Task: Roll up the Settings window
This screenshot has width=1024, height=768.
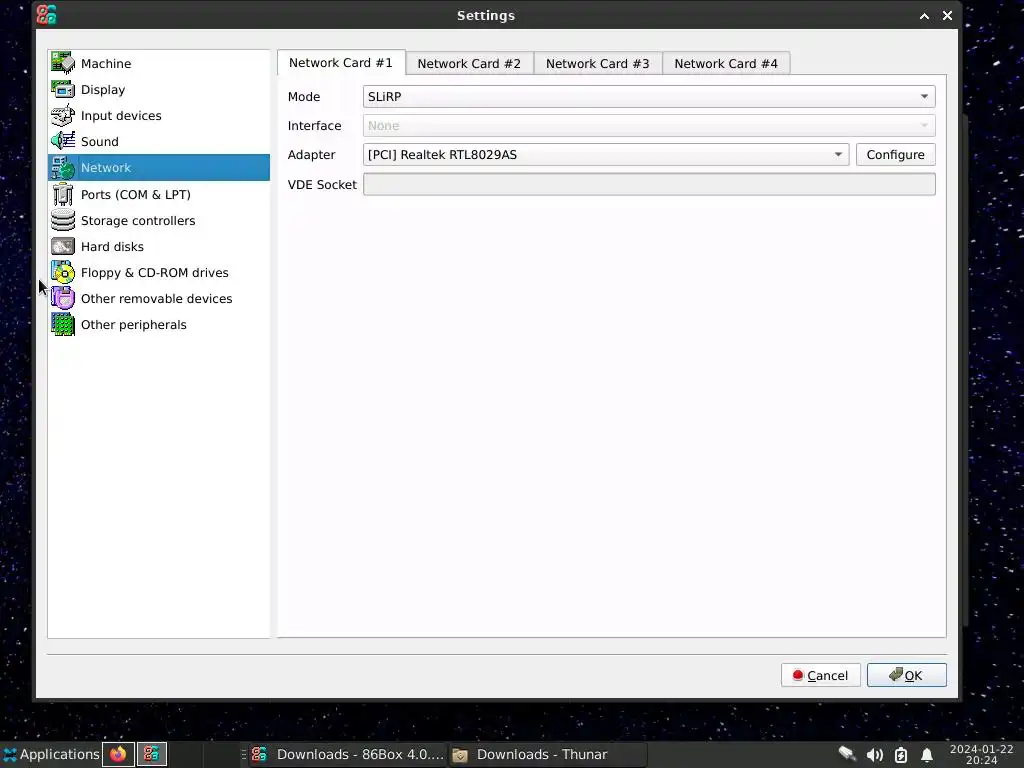Action: pos(924,16)
